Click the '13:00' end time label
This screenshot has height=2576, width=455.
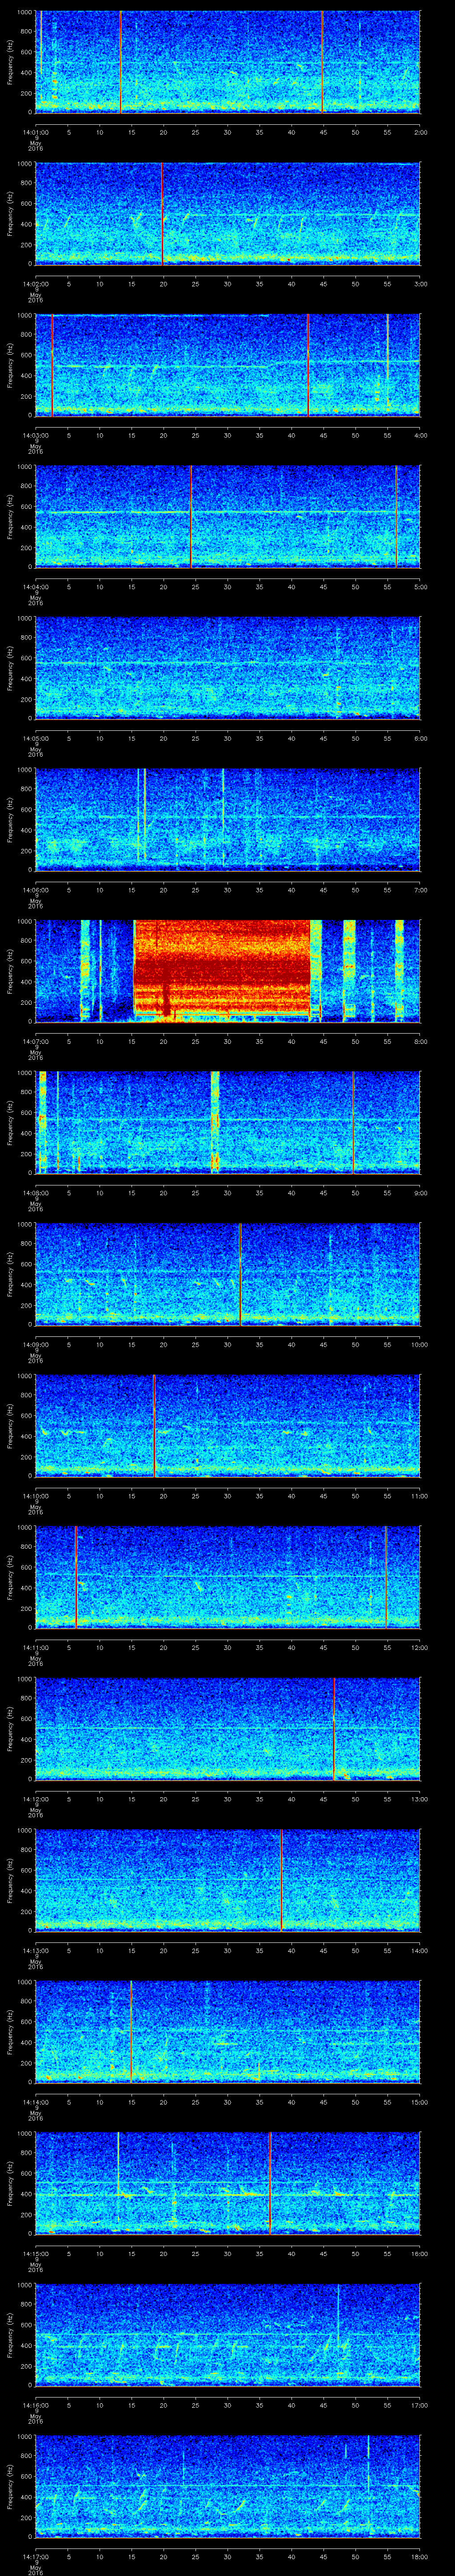[x=419, y=1799]
